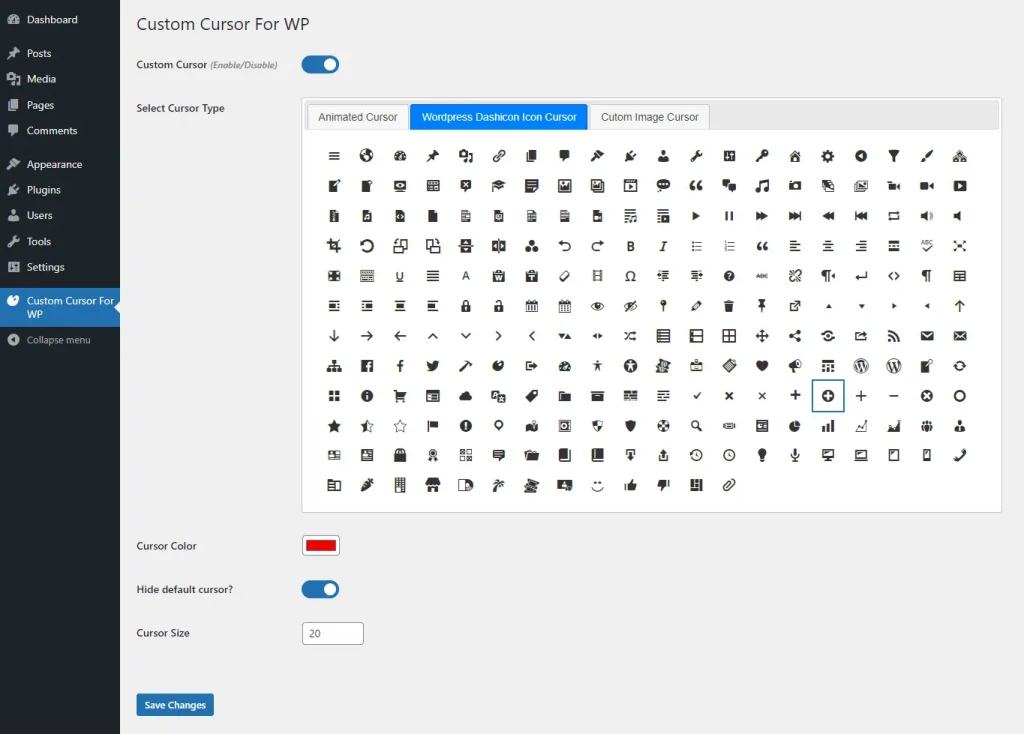Choose the bar chart dashicon
The image size is (1024, 734).
827,426
